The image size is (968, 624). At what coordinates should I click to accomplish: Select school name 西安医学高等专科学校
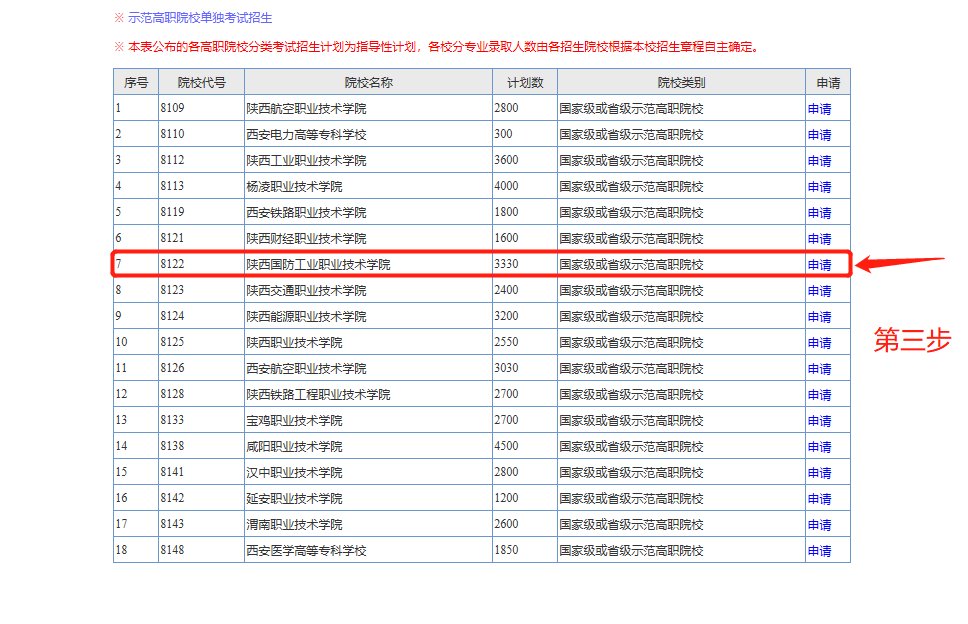(x=306, y=551)
